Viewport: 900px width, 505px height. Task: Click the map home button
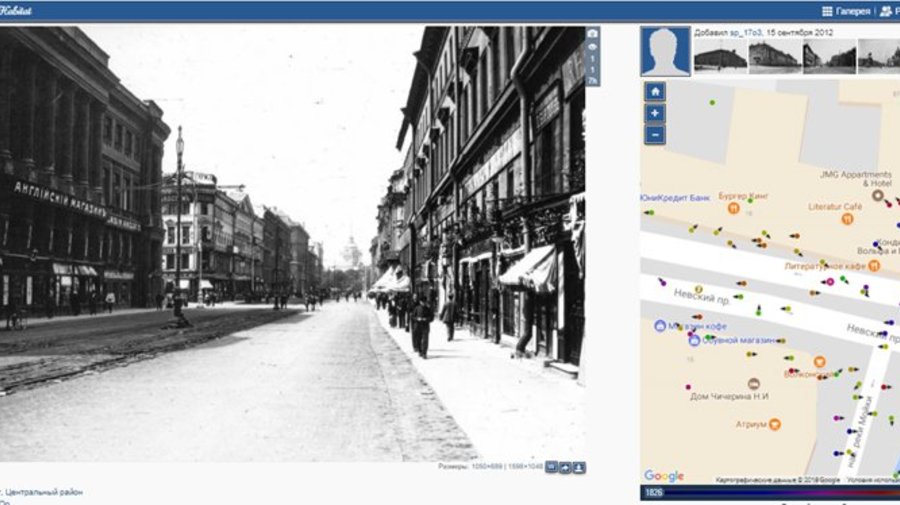(x=655, y=92)
